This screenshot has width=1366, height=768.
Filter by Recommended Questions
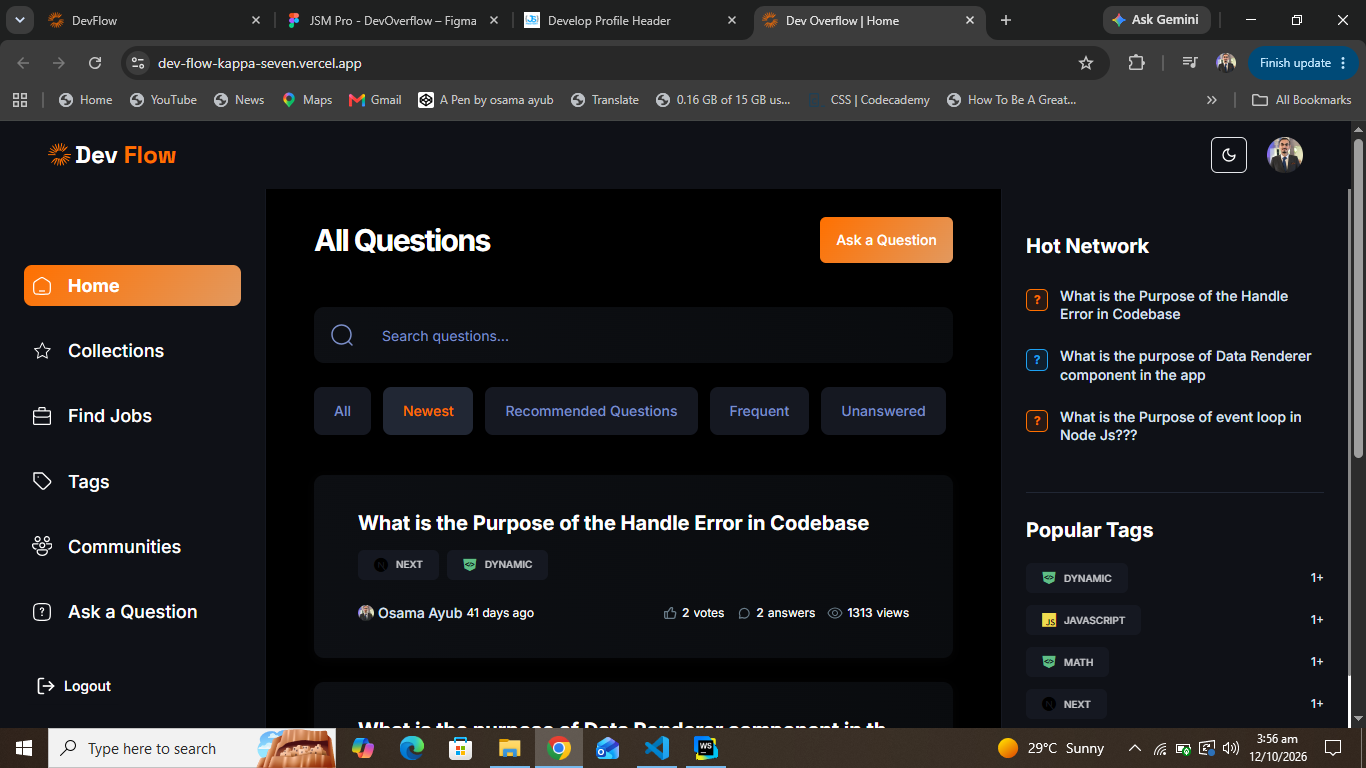point(591,411)
